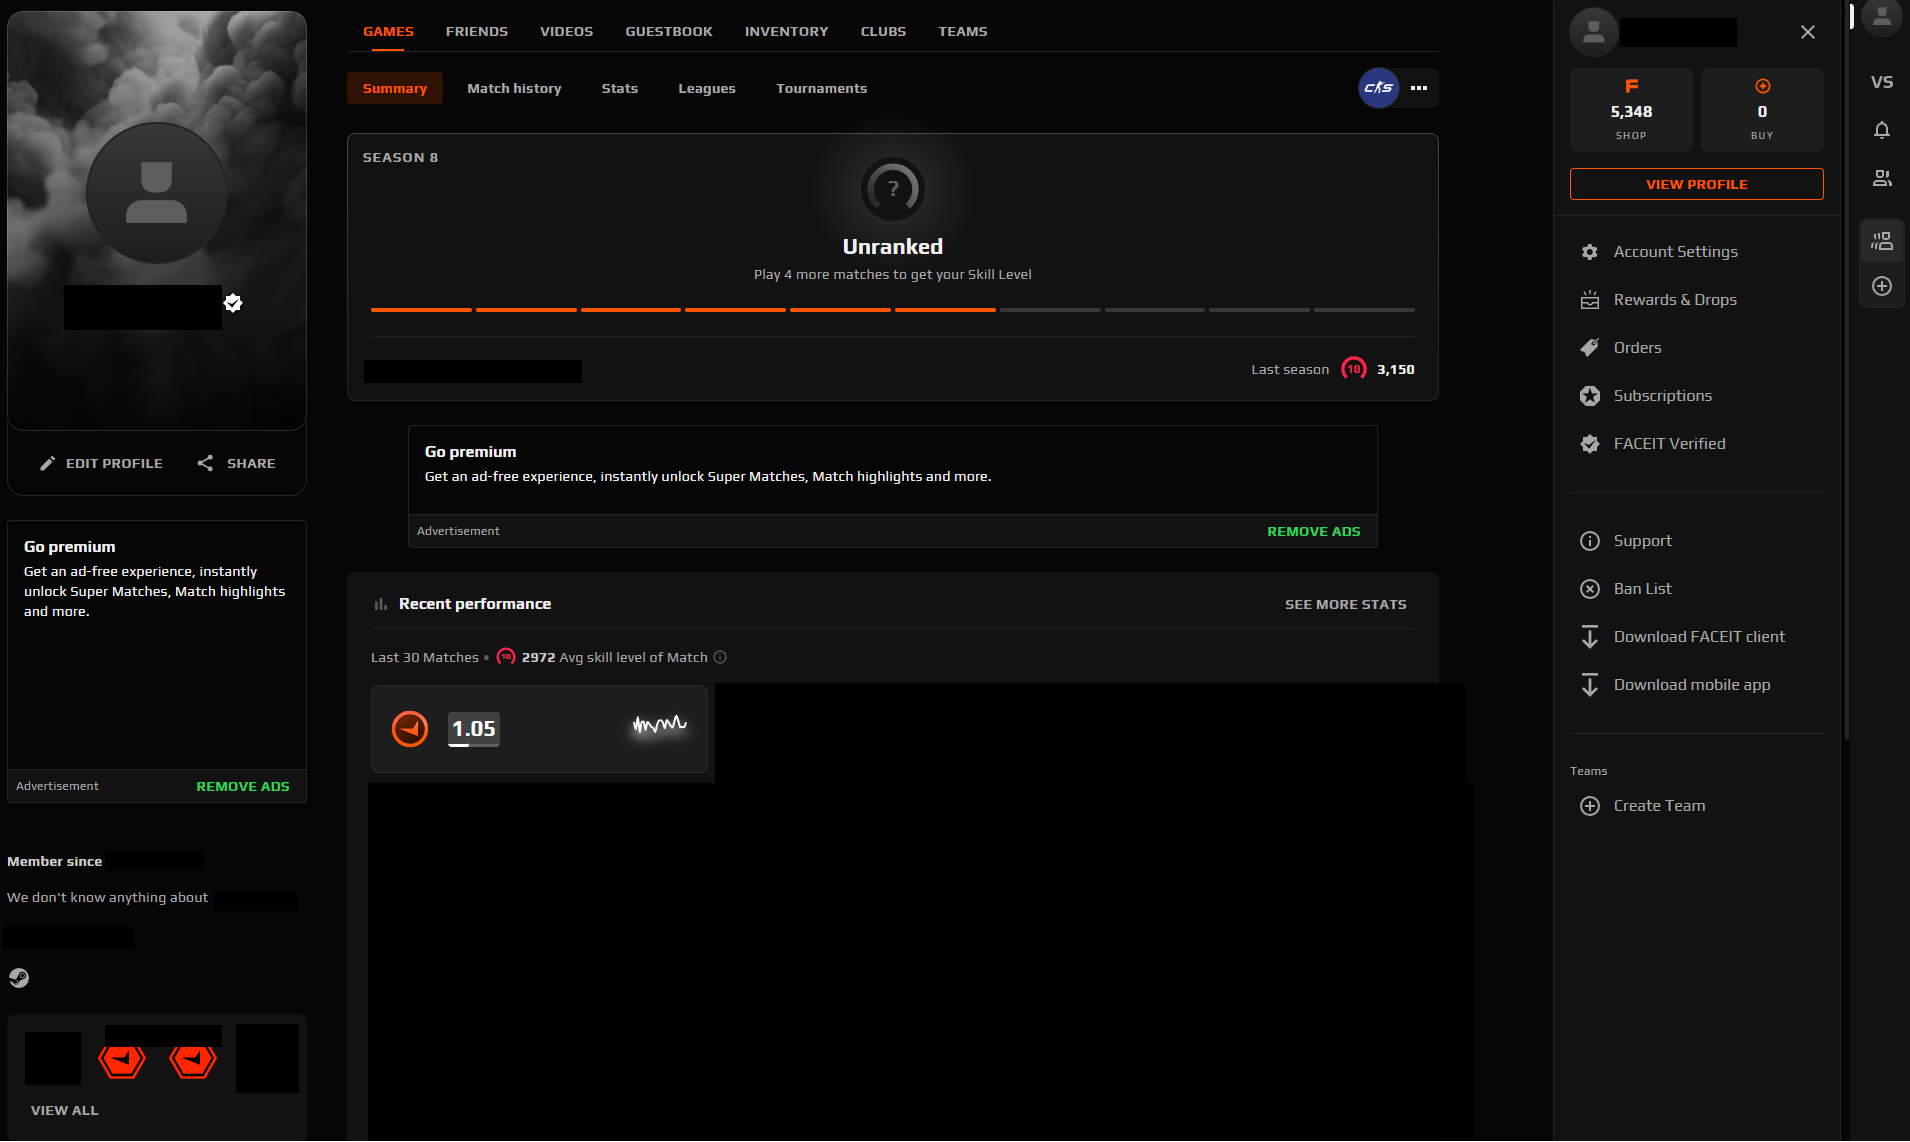Viewport: 1910px width, 1142px height.
Task: Click the 1.05 performance stat card
Action: [x=539, y=728]
